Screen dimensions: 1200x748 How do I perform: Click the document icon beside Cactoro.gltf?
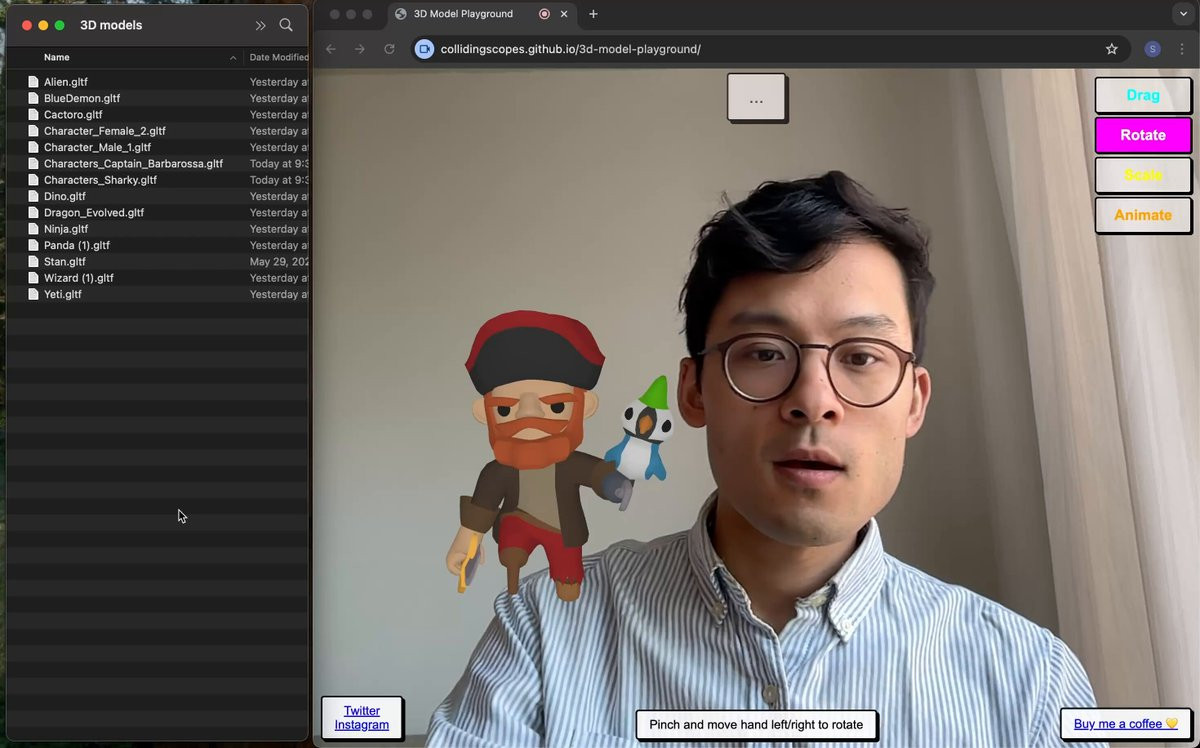pyautogui.click(x=33, y=115)
